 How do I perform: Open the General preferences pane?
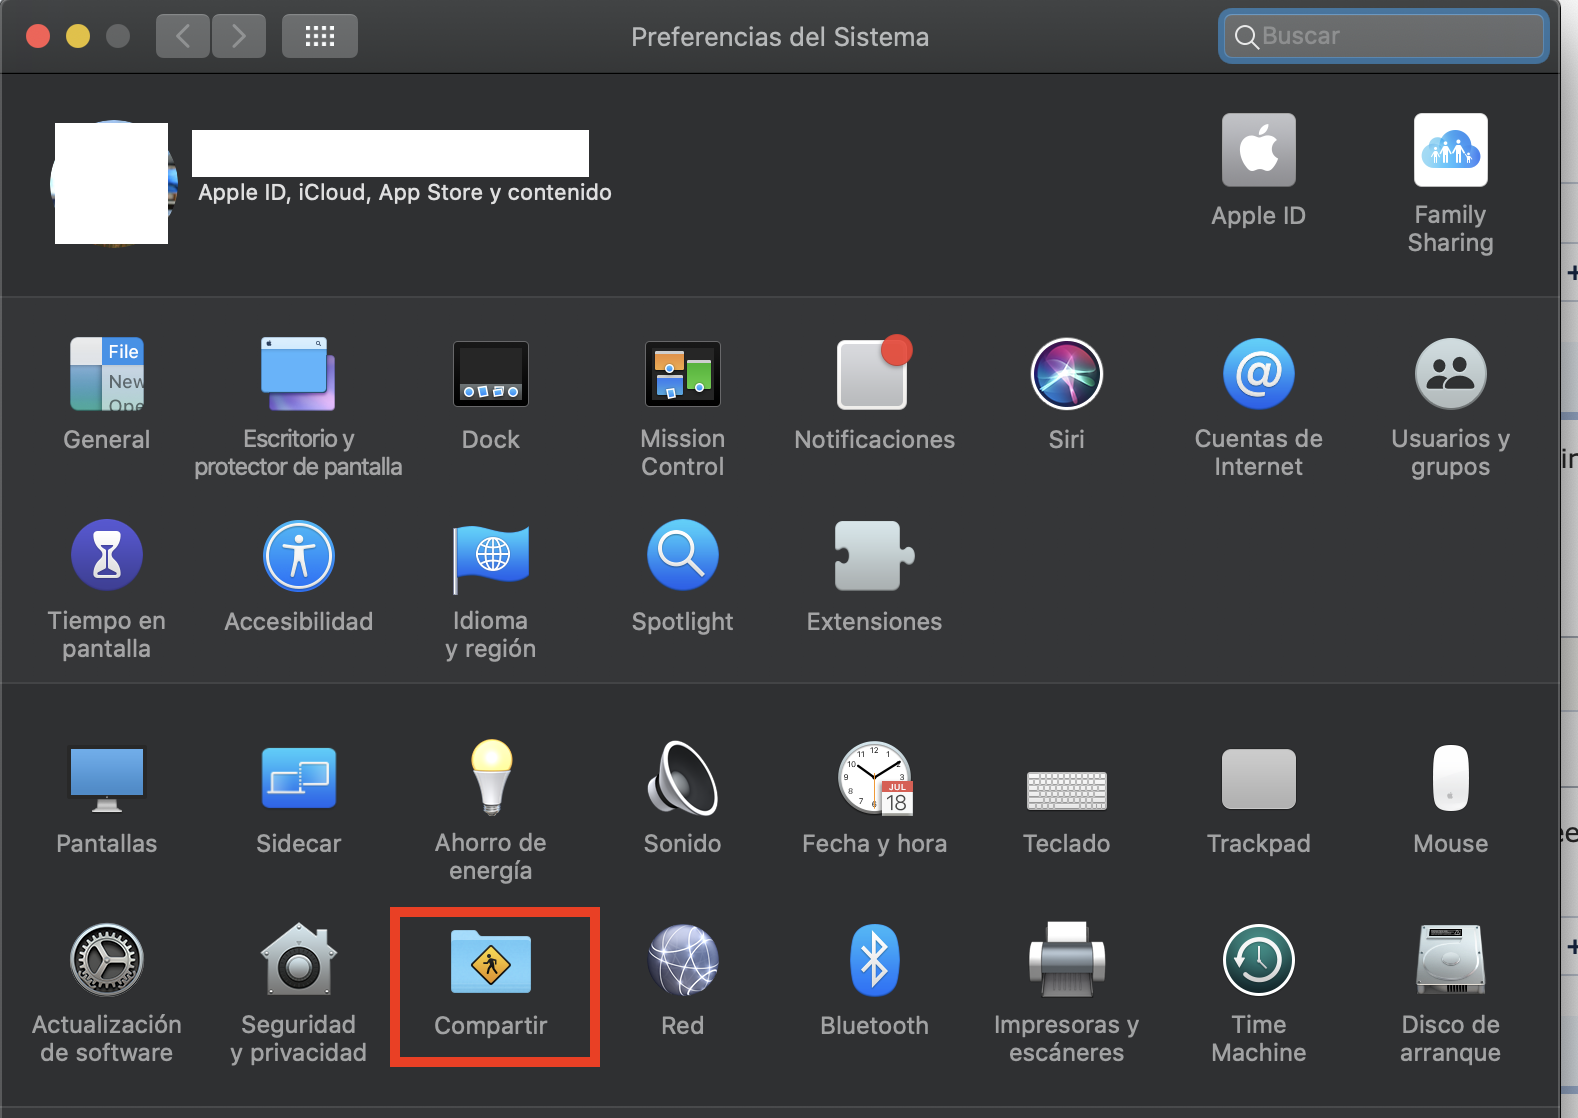(107, 374)
